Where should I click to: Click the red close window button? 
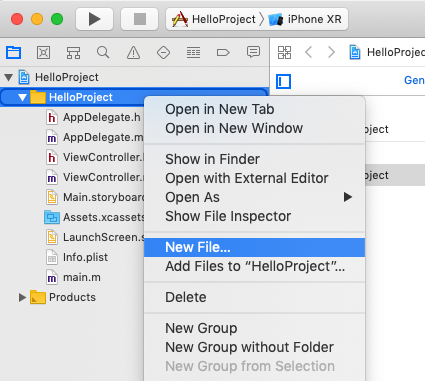(17, 19)
